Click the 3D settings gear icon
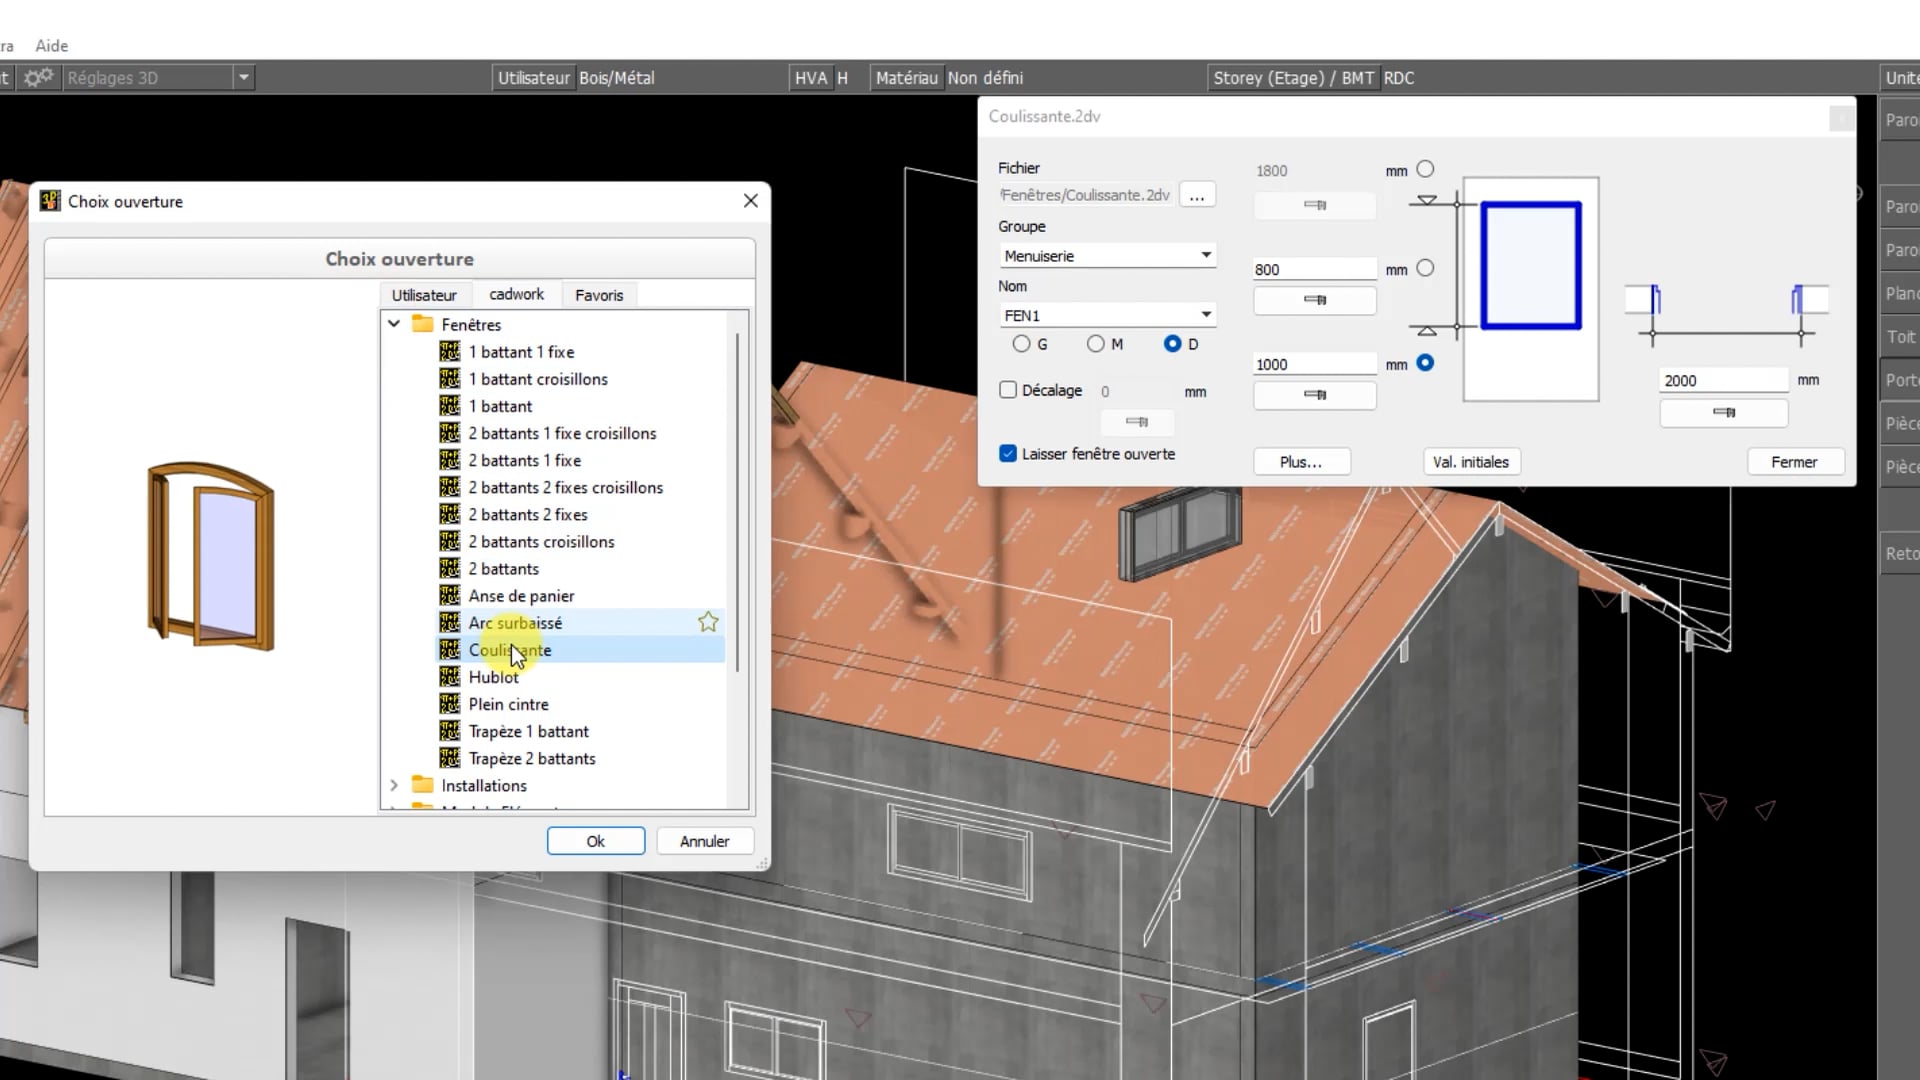 pyautogui.click(x=39, y=77)
